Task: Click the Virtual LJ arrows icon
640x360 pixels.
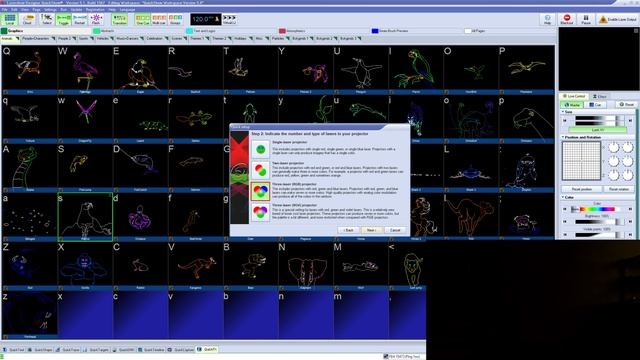Action: pyautogui.click(x=229, y=19)
